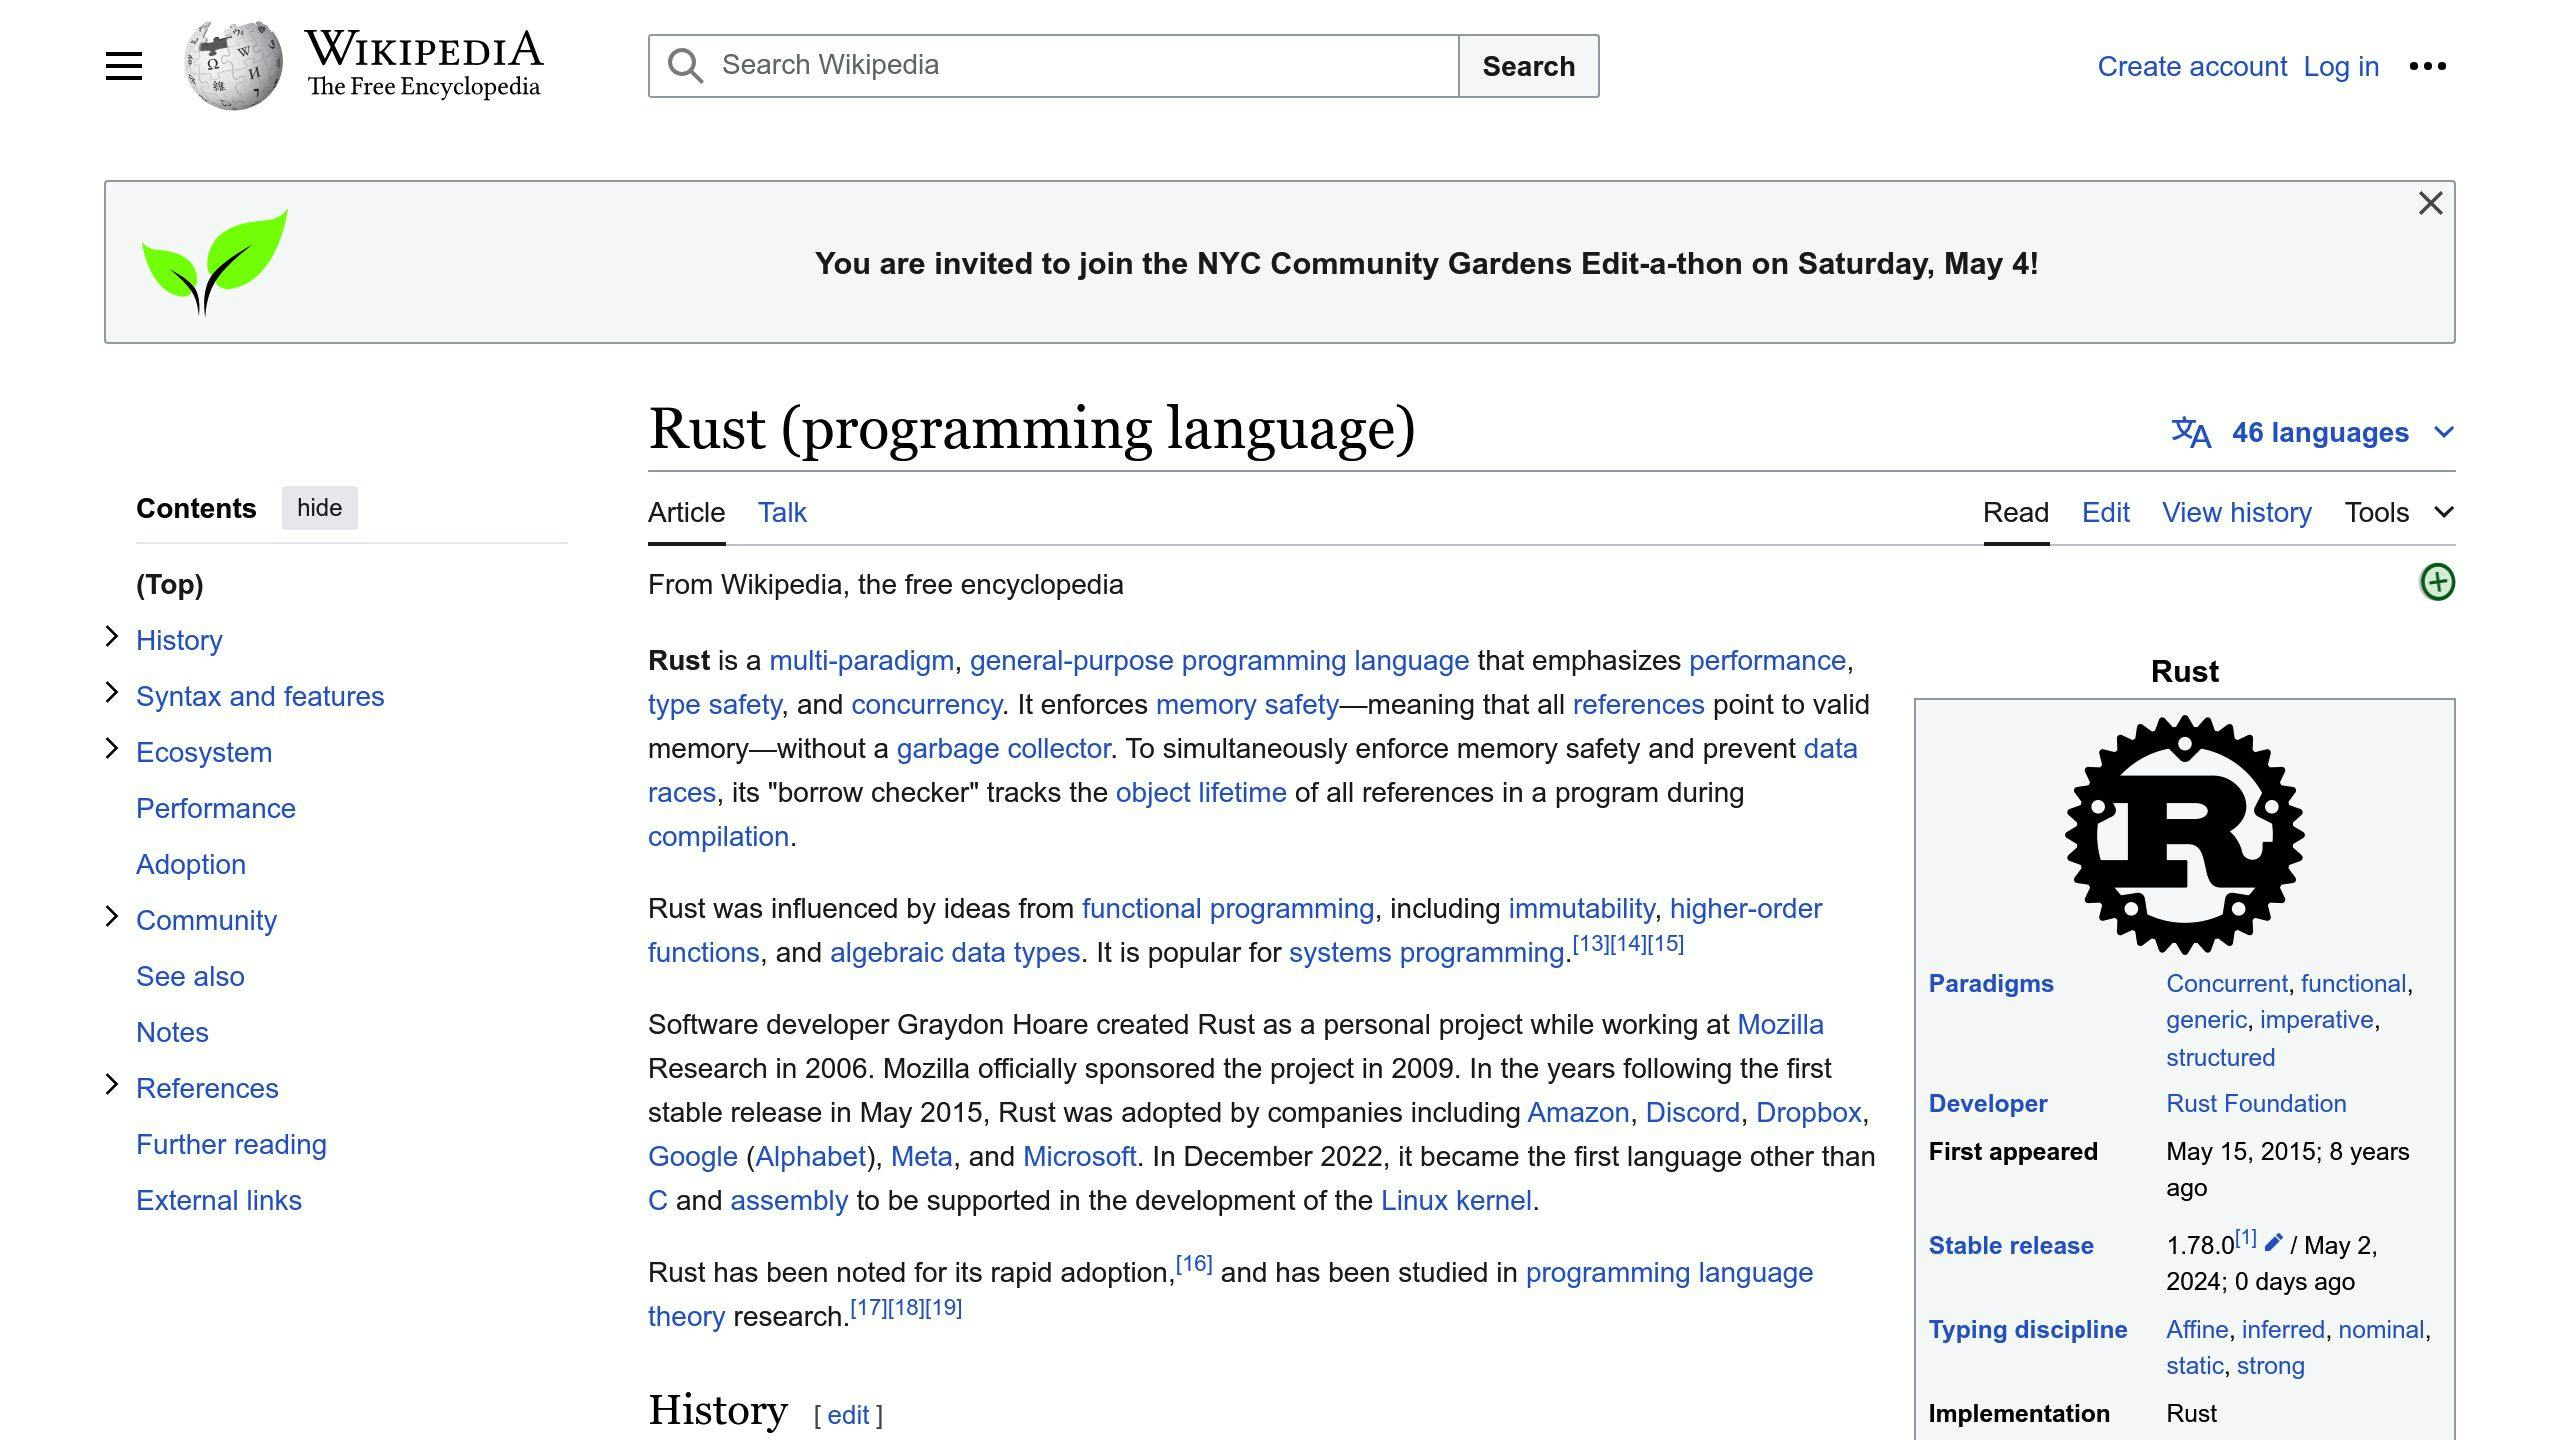The height and width of the screenshot is (1440, 2560).
Task: Open the Stable release infobox link
Action: click(x=2010, y=1246)
